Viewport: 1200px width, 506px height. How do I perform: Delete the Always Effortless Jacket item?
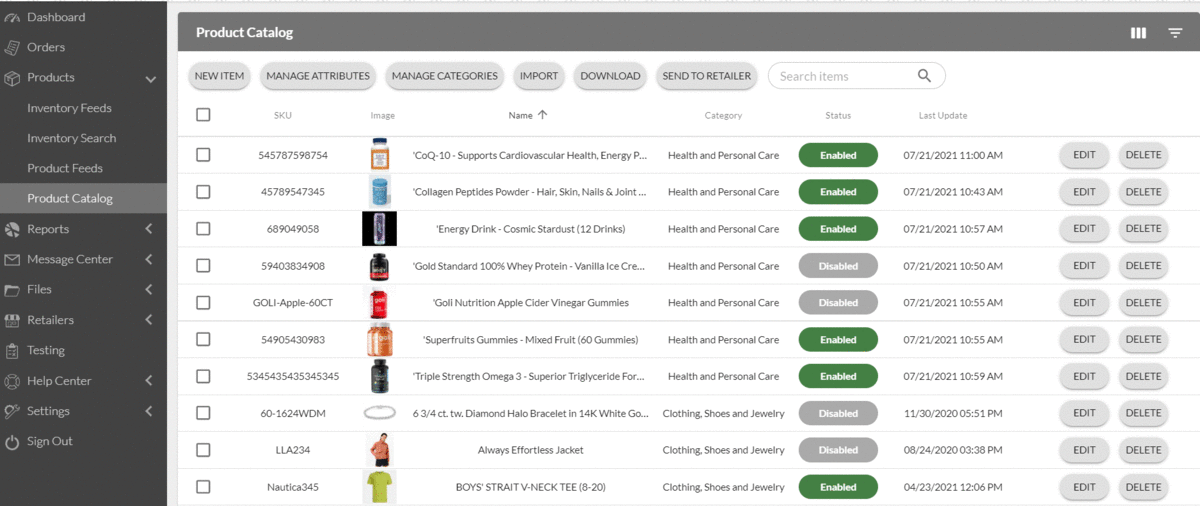[x=1143, y=450]
